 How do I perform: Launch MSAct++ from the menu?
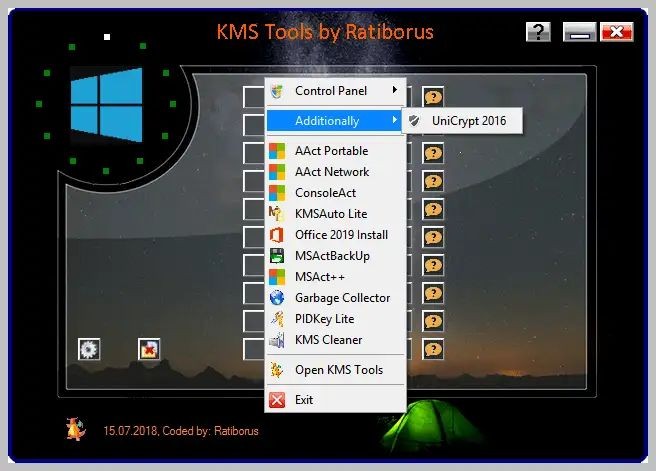(318, 277)
